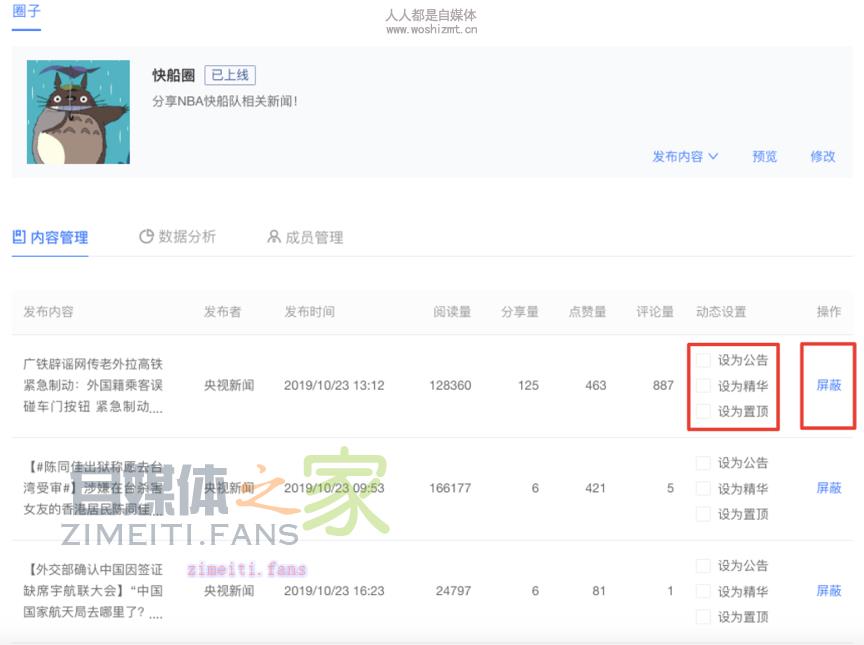Screen dimensions: 864x645
Task: Click the 成员管理 person icon
Action: click(x=274, y=237)
